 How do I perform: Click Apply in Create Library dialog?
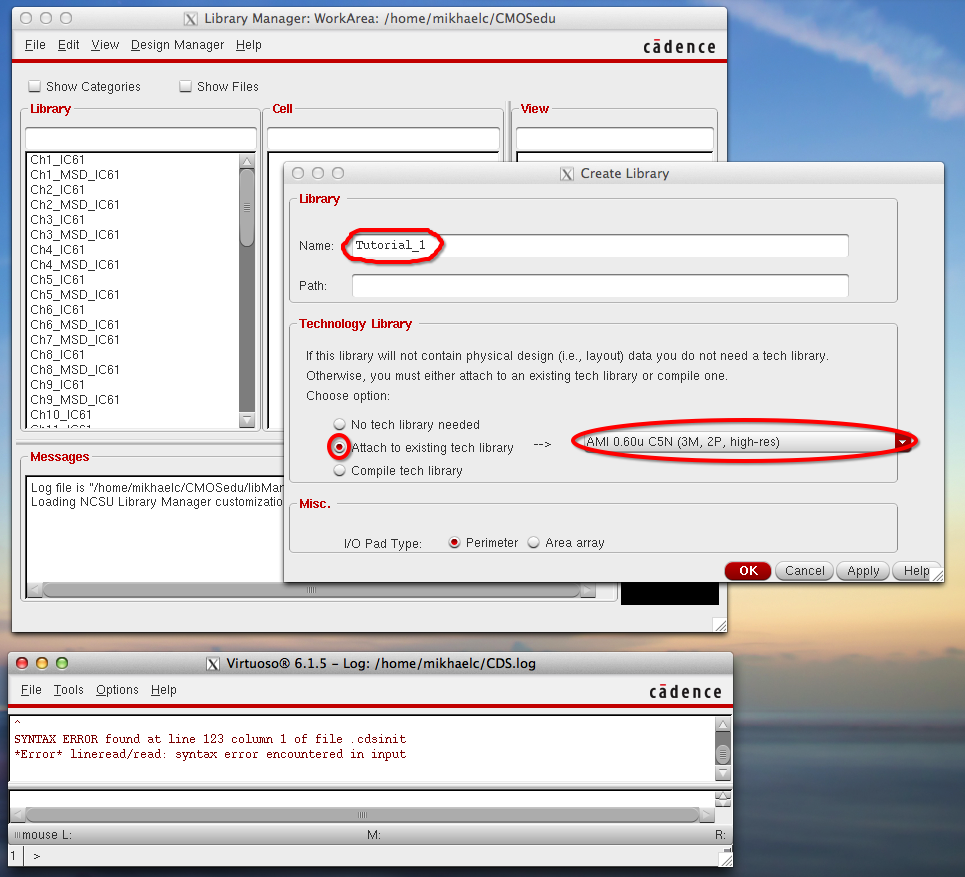click(x=863, y=571)
